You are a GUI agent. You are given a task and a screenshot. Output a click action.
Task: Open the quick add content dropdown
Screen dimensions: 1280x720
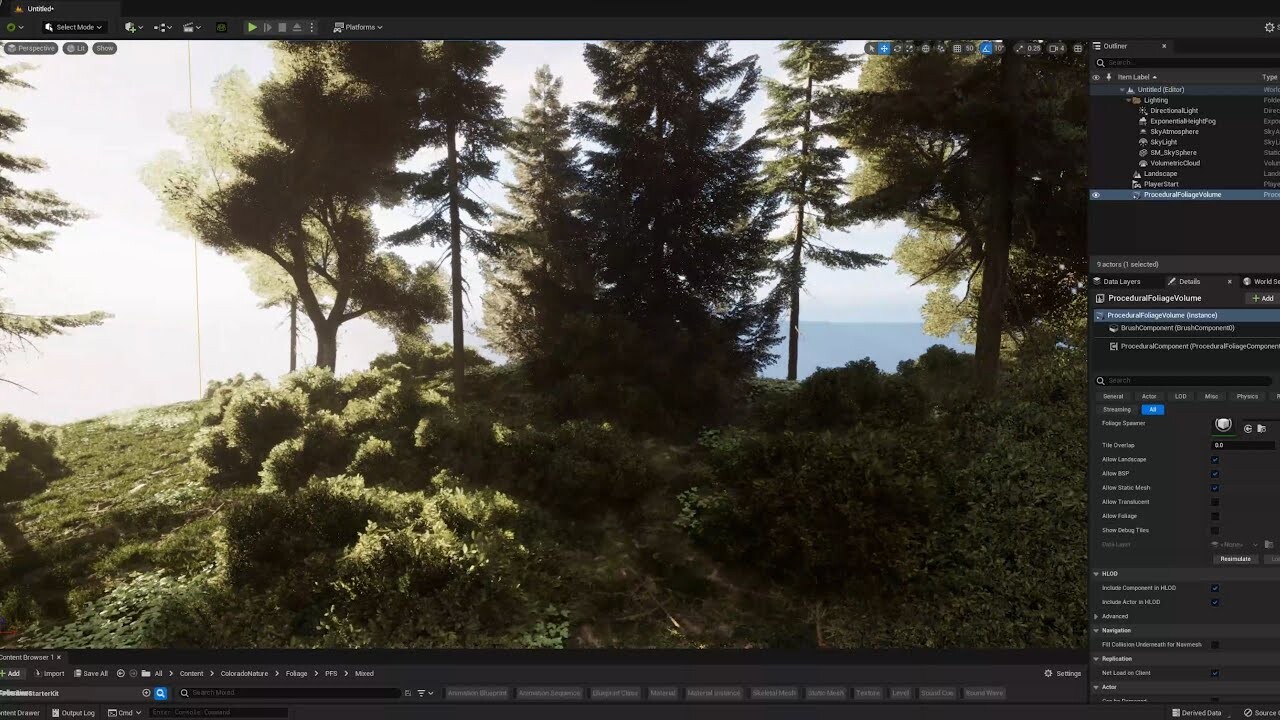(x=133, y=27)
